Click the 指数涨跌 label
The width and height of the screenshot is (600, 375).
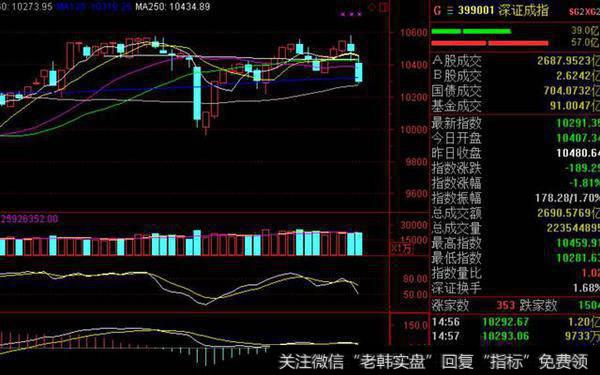point(457,168)
